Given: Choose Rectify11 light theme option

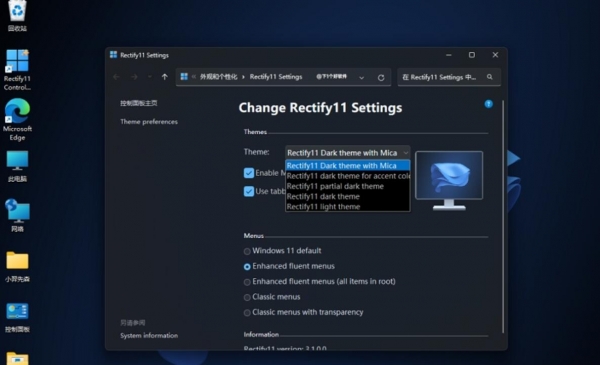Looking at the screenshot, I should click(347, 207).
